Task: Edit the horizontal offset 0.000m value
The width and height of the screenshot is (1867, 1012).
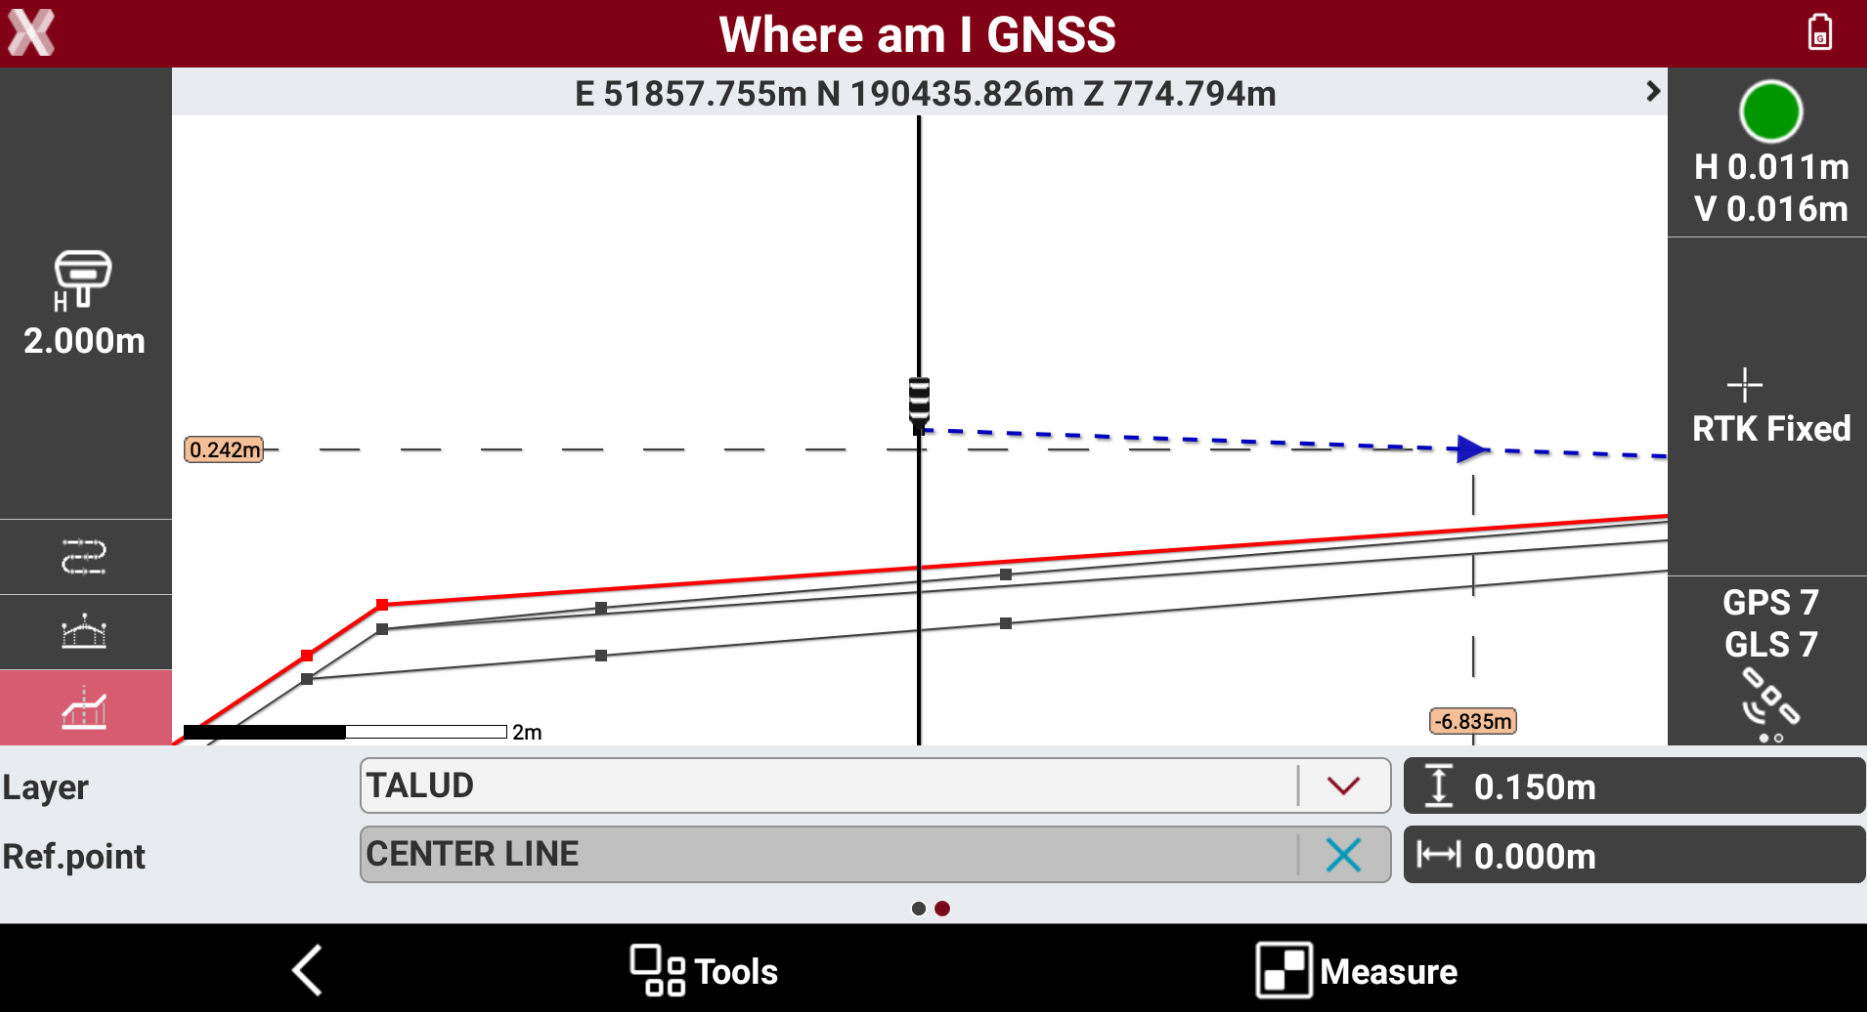Action: (1634, 855)
